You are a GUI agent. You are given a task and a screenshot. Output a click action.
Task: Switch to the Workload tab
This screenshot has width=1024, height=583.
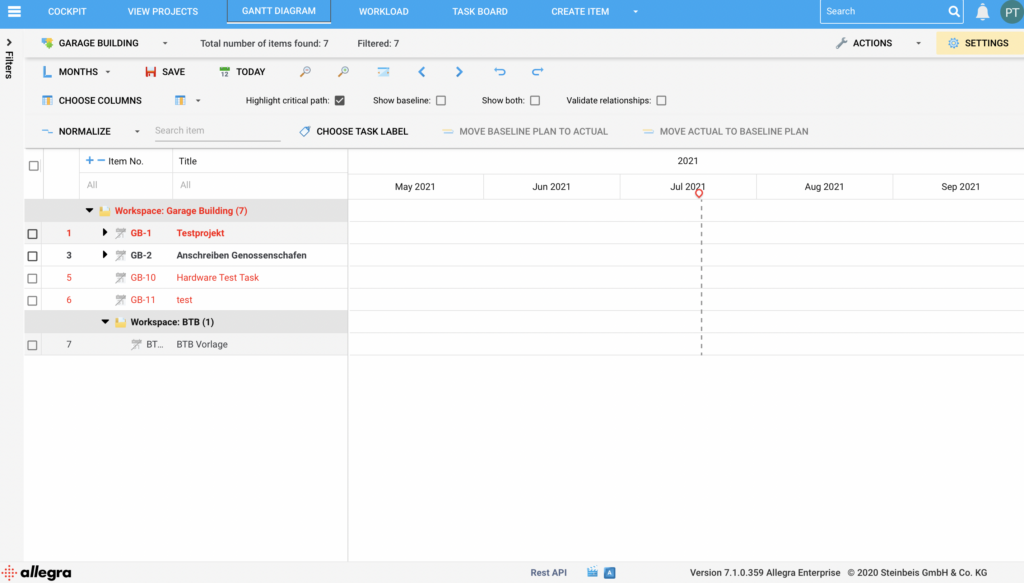click(x=384, y=12)
